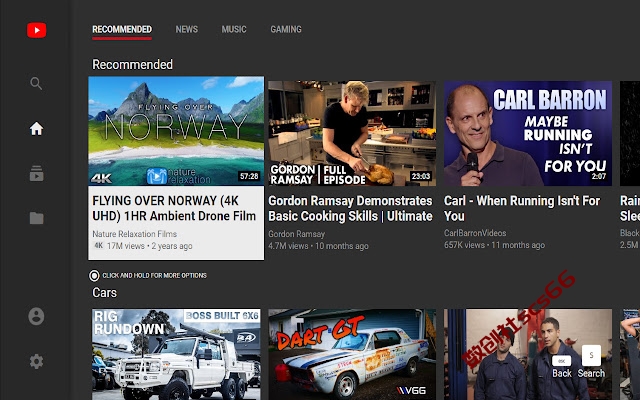This screenshot has height=400, width=640.
Task: Open the Gordon Ramsay Full Episode thumbnail
Action: click(352, 133)
